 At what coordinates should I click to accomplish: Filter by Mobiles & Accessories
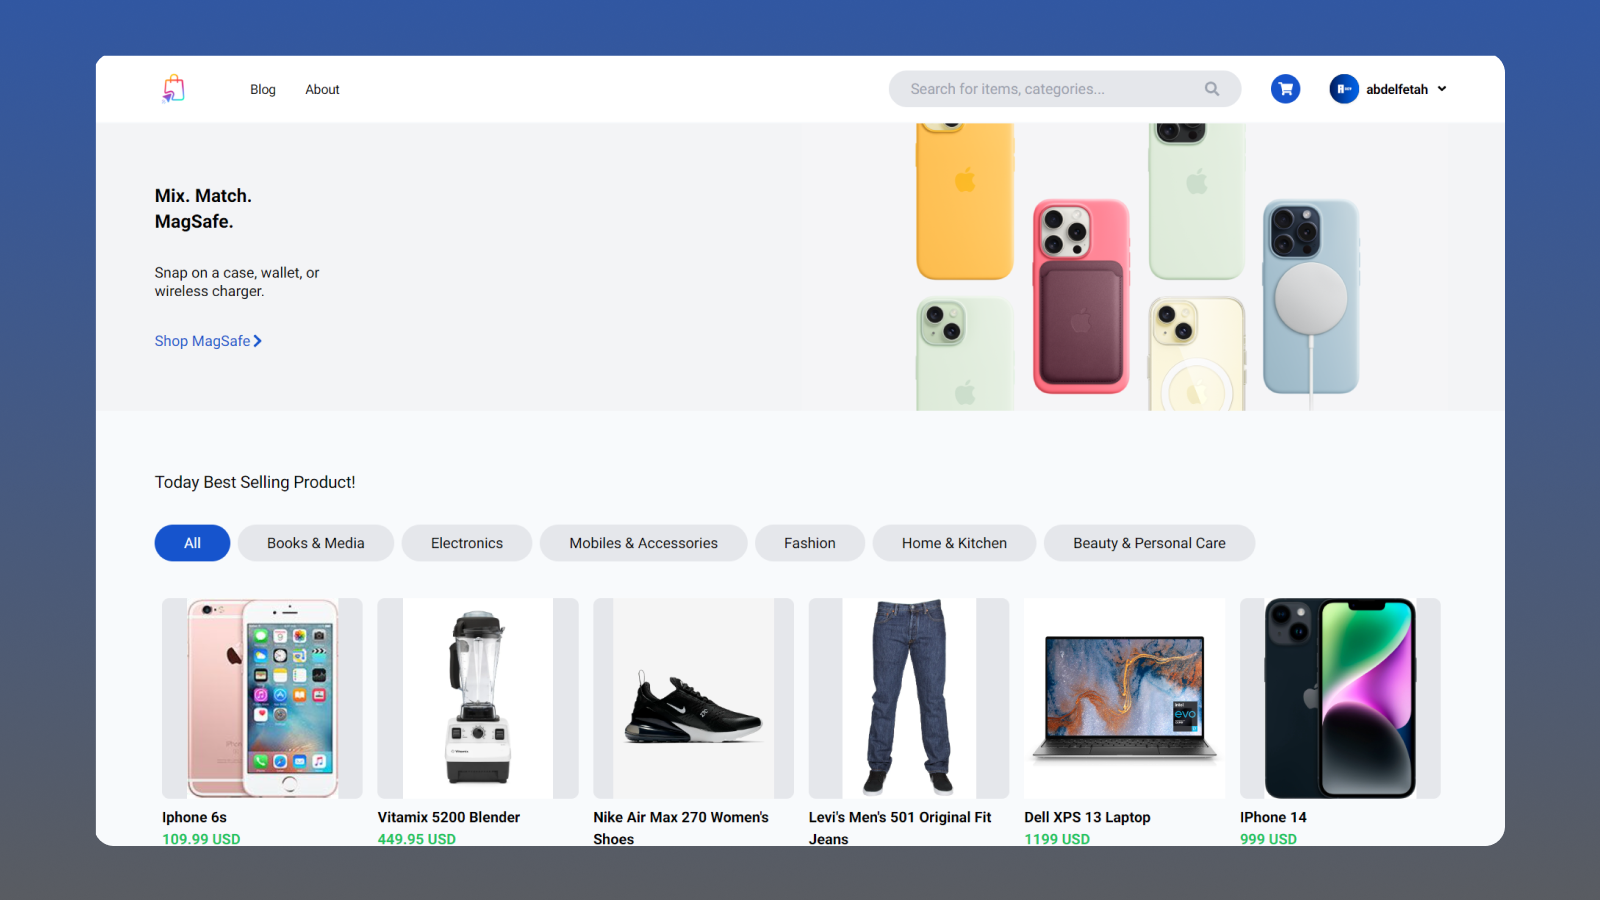click(x=644, y=543)
